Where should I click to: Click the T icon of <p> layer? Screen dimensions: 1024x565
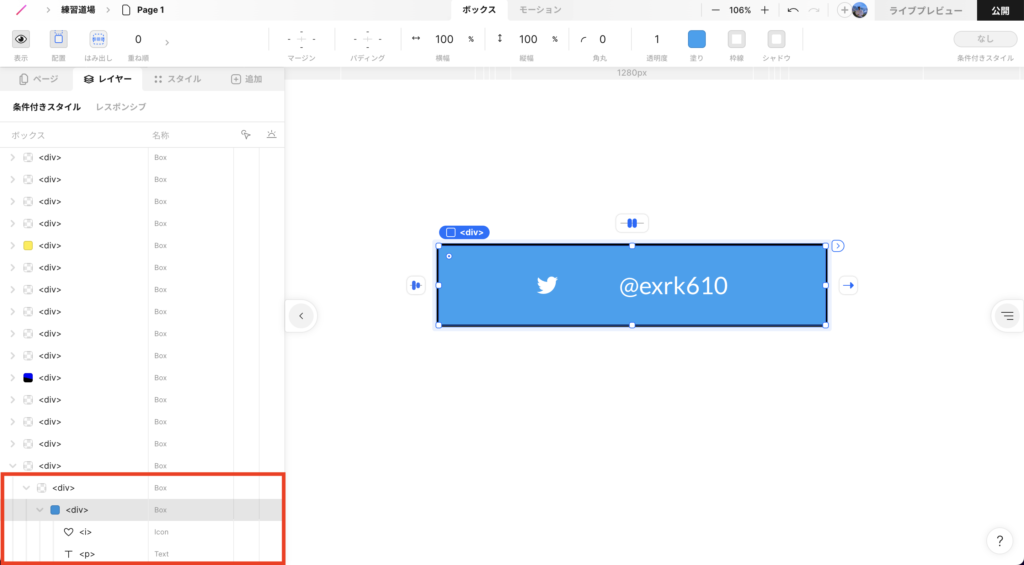[x=69, y=554]
